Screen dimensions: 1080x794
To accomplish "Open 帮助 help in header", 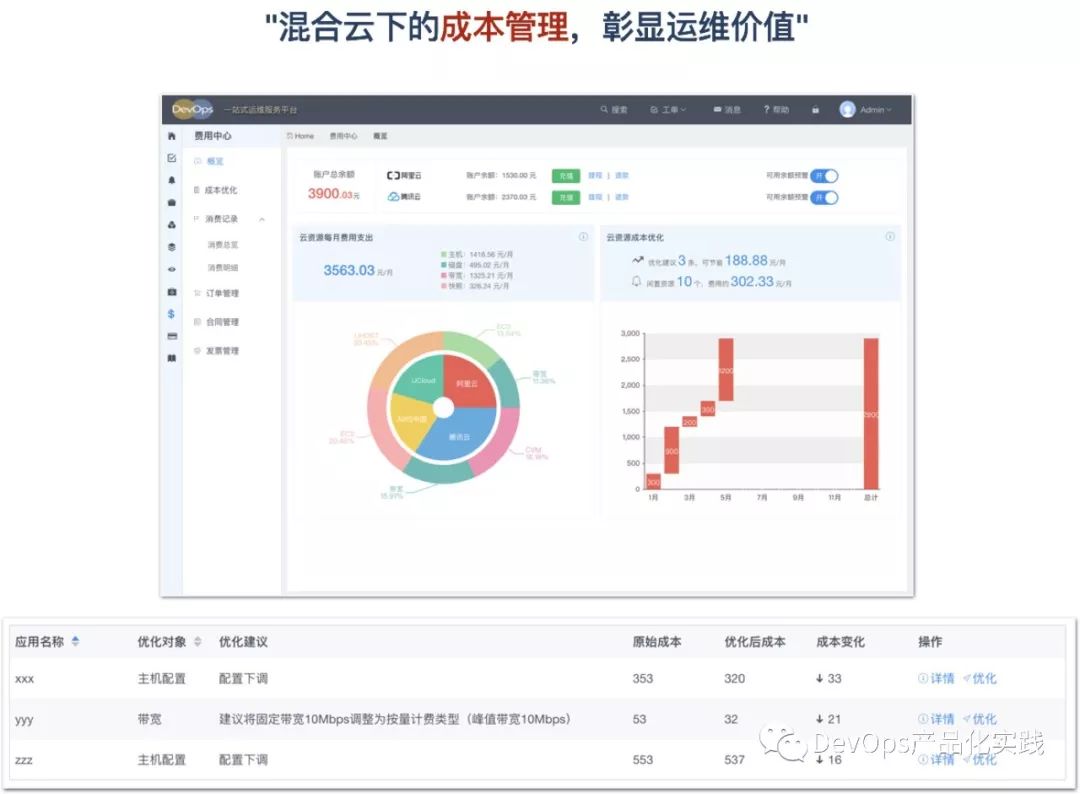I will click(776, 109).
